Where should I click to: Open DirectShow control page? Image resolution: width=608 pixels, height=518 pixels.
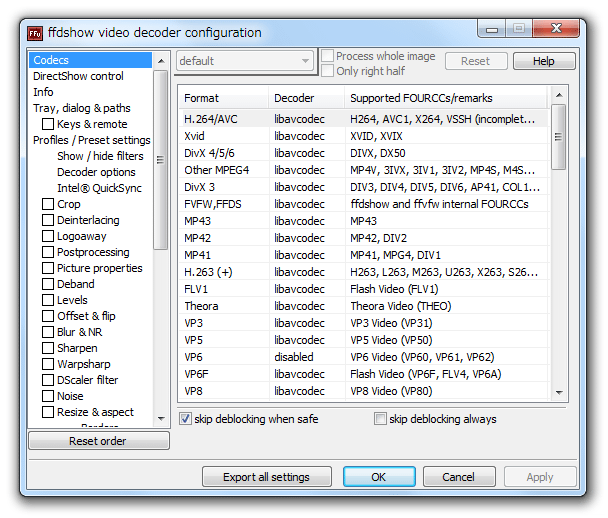[x=78, y=76]
